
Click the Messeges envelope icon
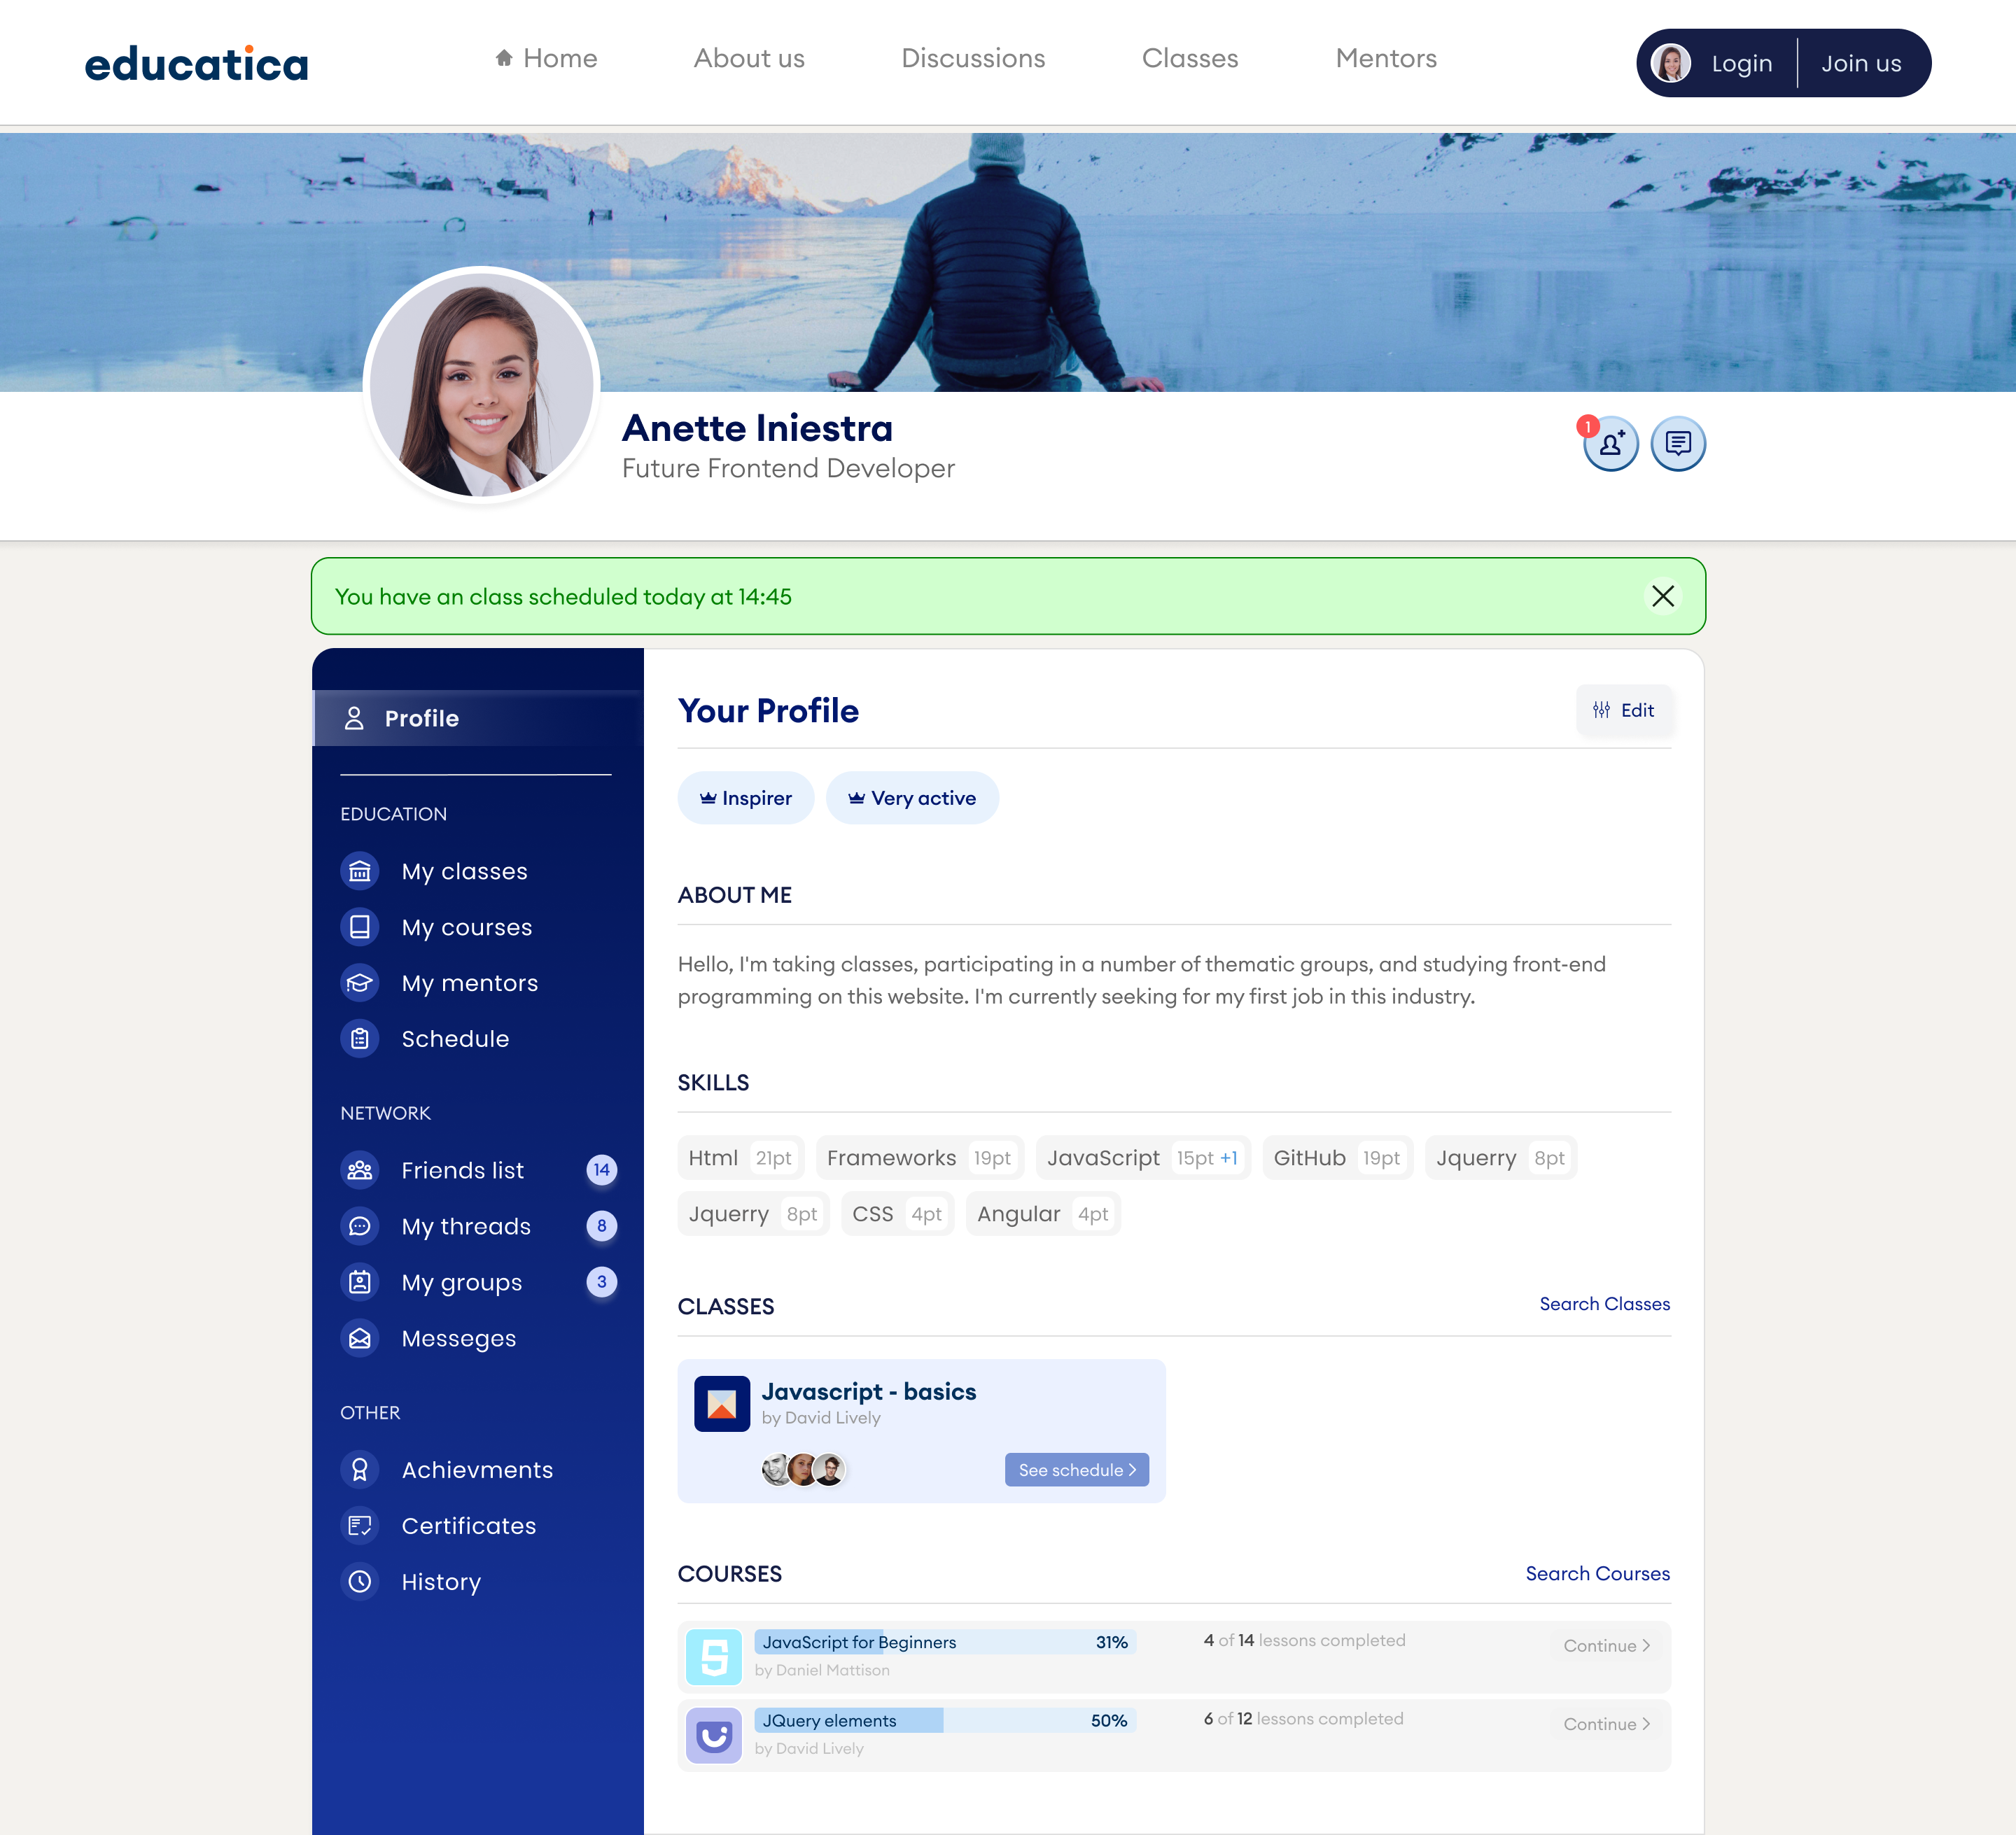coord(360,1338)
